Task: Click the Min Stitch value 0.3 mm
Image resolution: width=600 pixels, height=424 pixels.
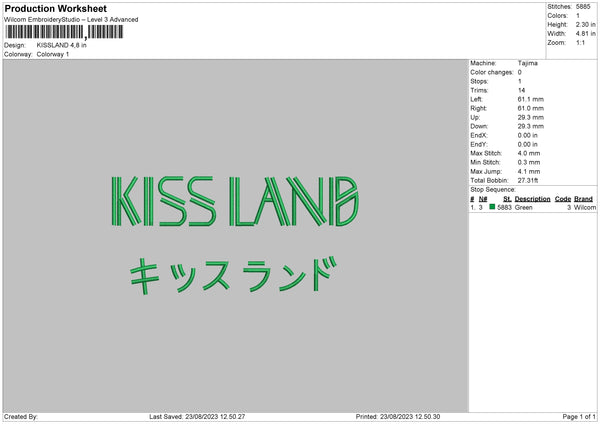Action: (x=529, y=162)
